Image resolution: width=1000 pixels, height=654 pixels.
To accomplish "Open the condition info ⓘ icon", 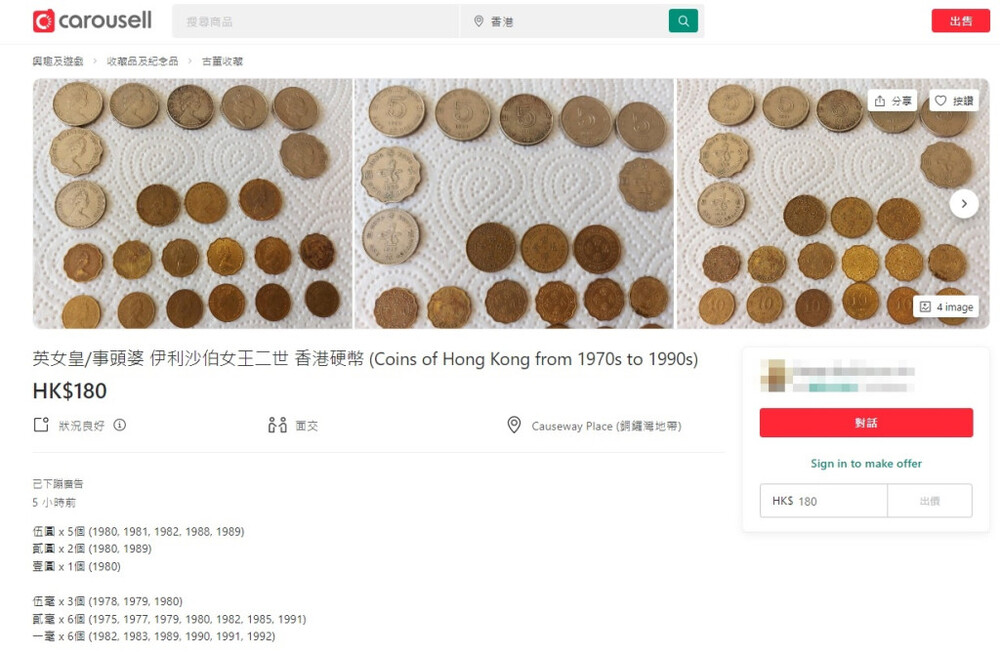I will (119, 425).
